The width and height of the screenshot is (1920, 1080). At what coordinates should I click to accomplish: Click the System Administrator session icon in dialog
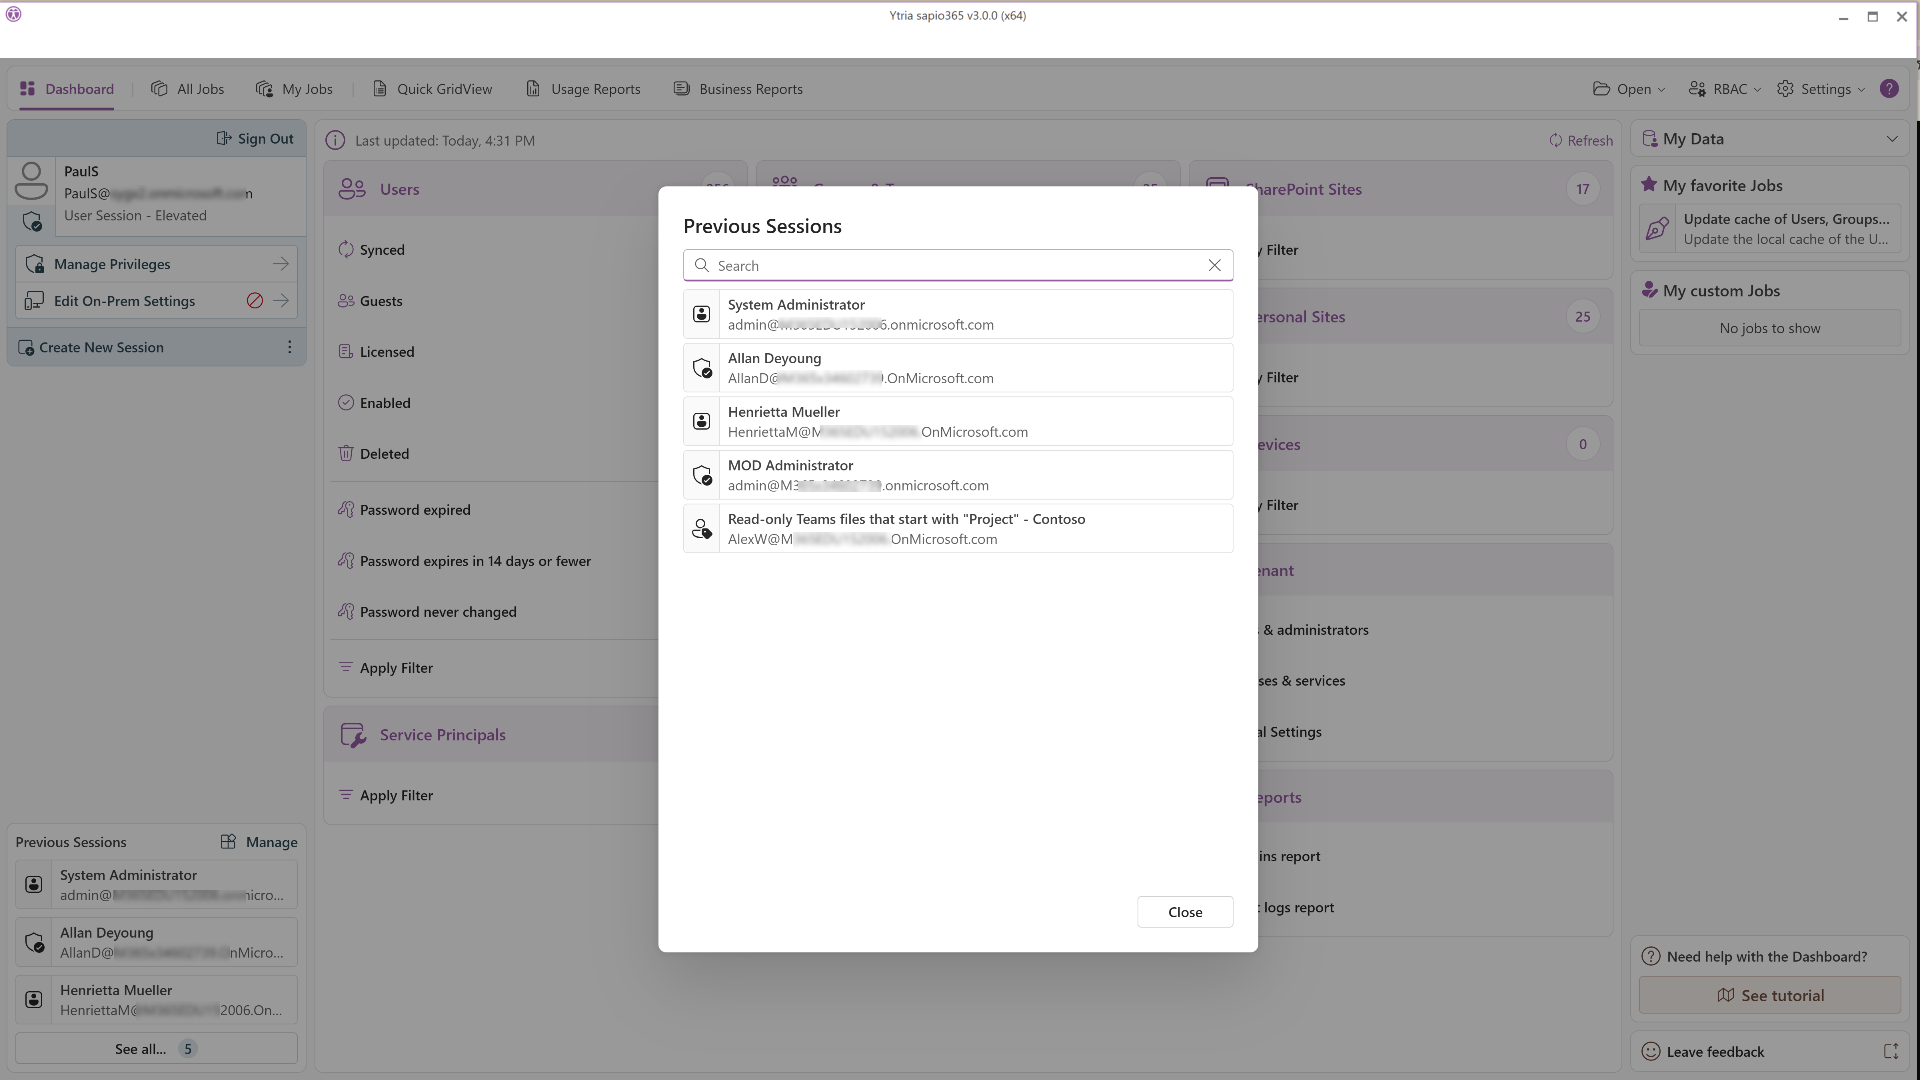[x=702, y=314]
